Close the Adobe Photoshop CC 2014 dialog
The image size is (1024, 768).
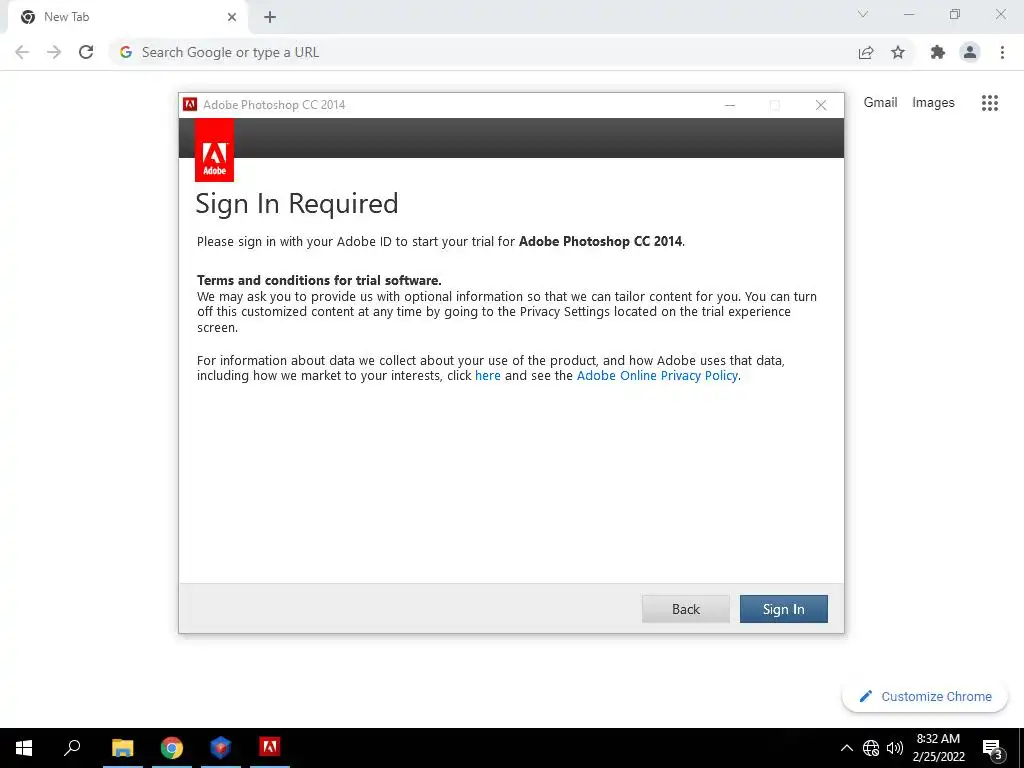(821, 105)
